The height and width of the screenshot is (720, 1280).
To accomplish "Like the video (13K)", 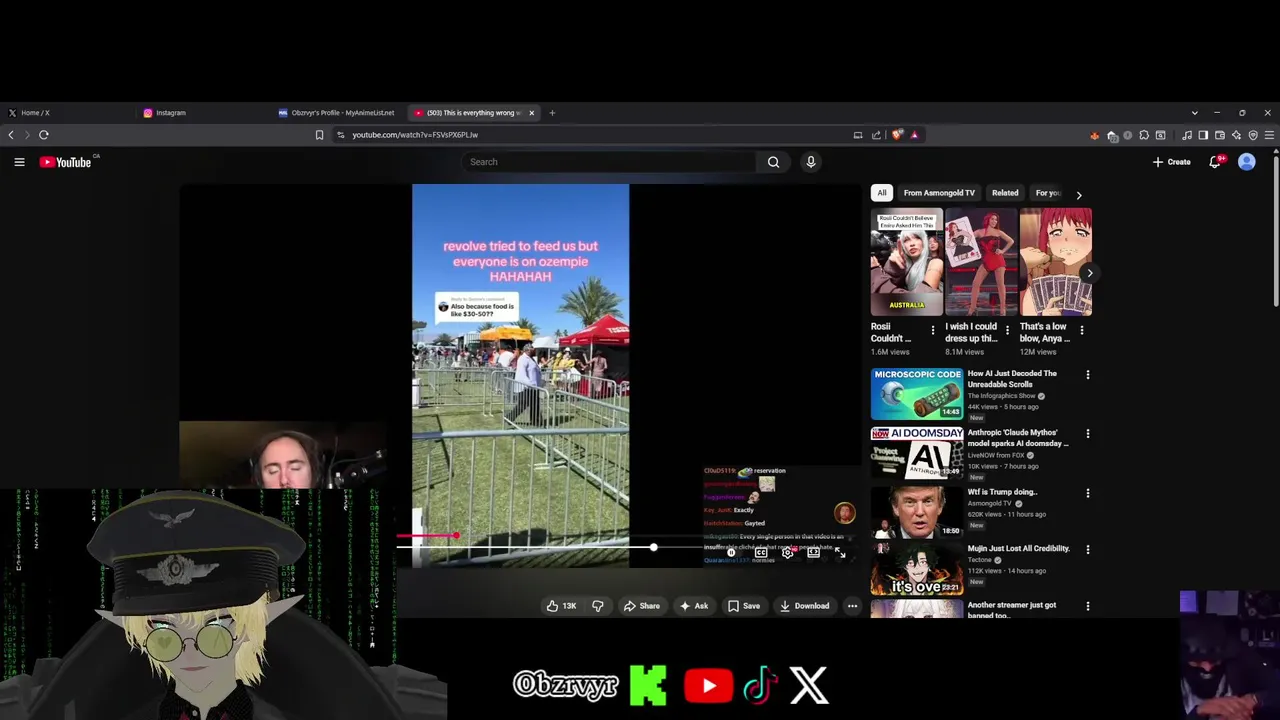I will pos(561,606).
